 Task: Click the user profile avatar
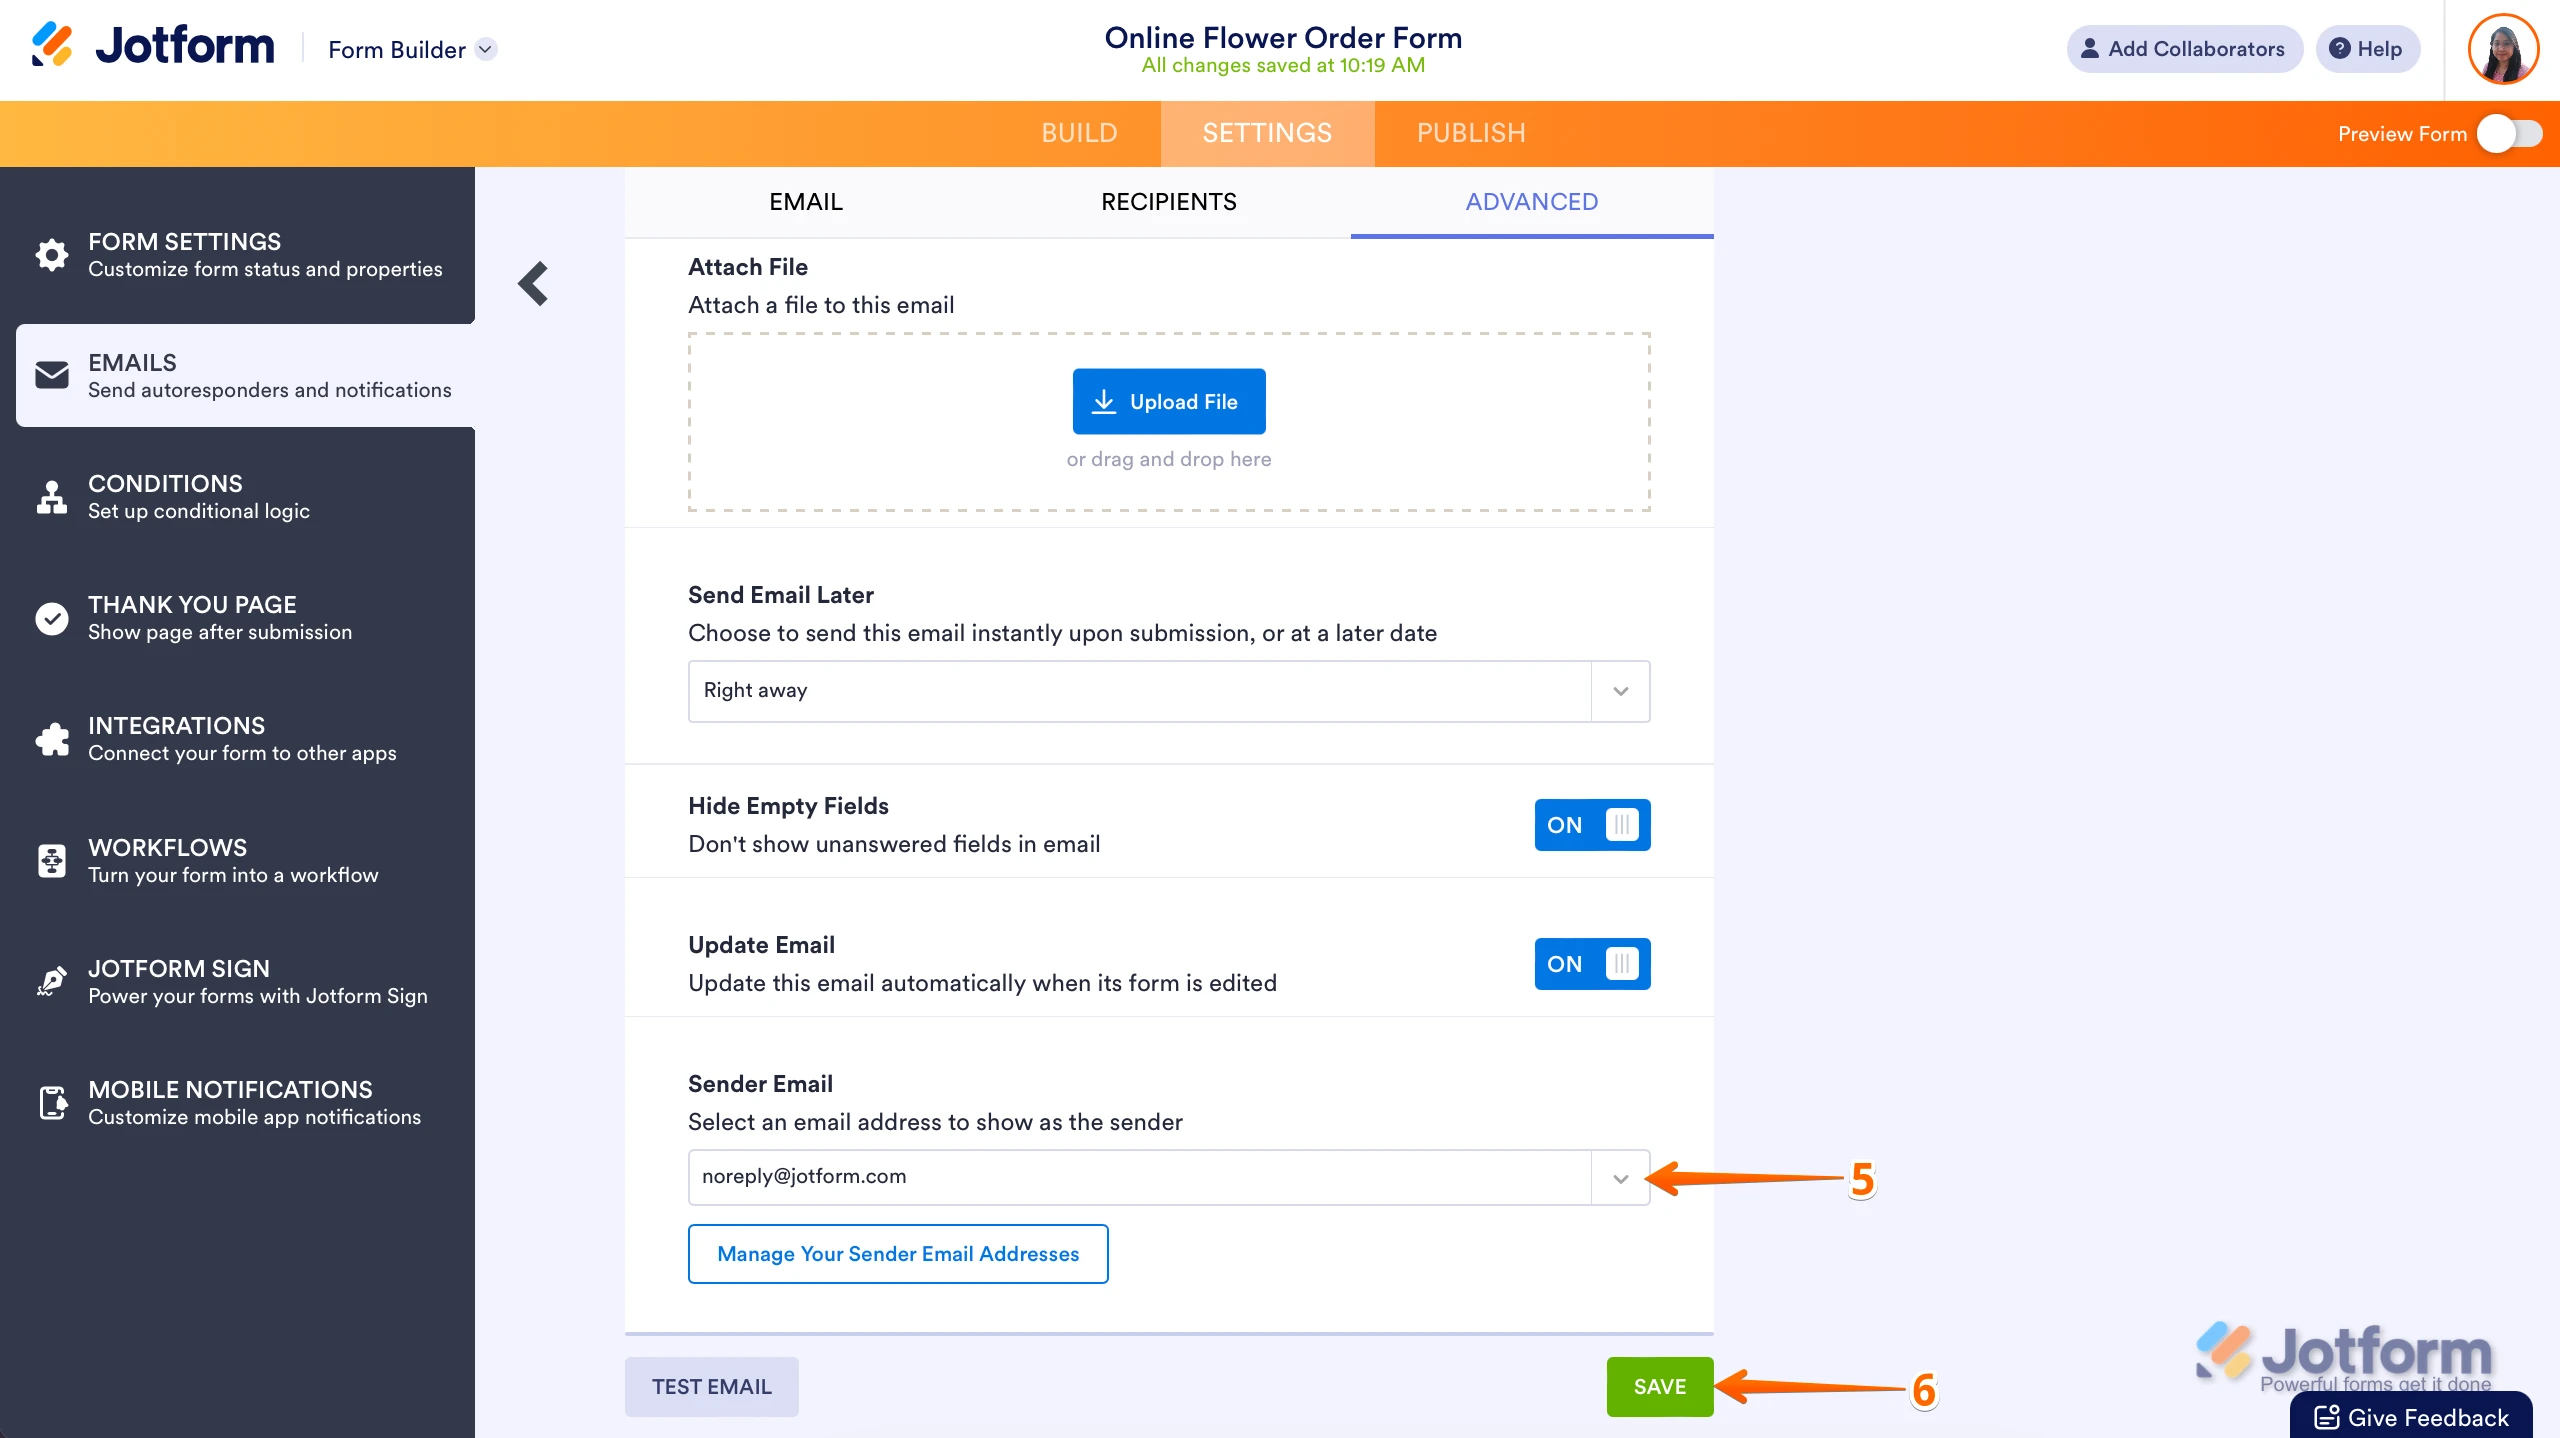(x=2503, y=48)
